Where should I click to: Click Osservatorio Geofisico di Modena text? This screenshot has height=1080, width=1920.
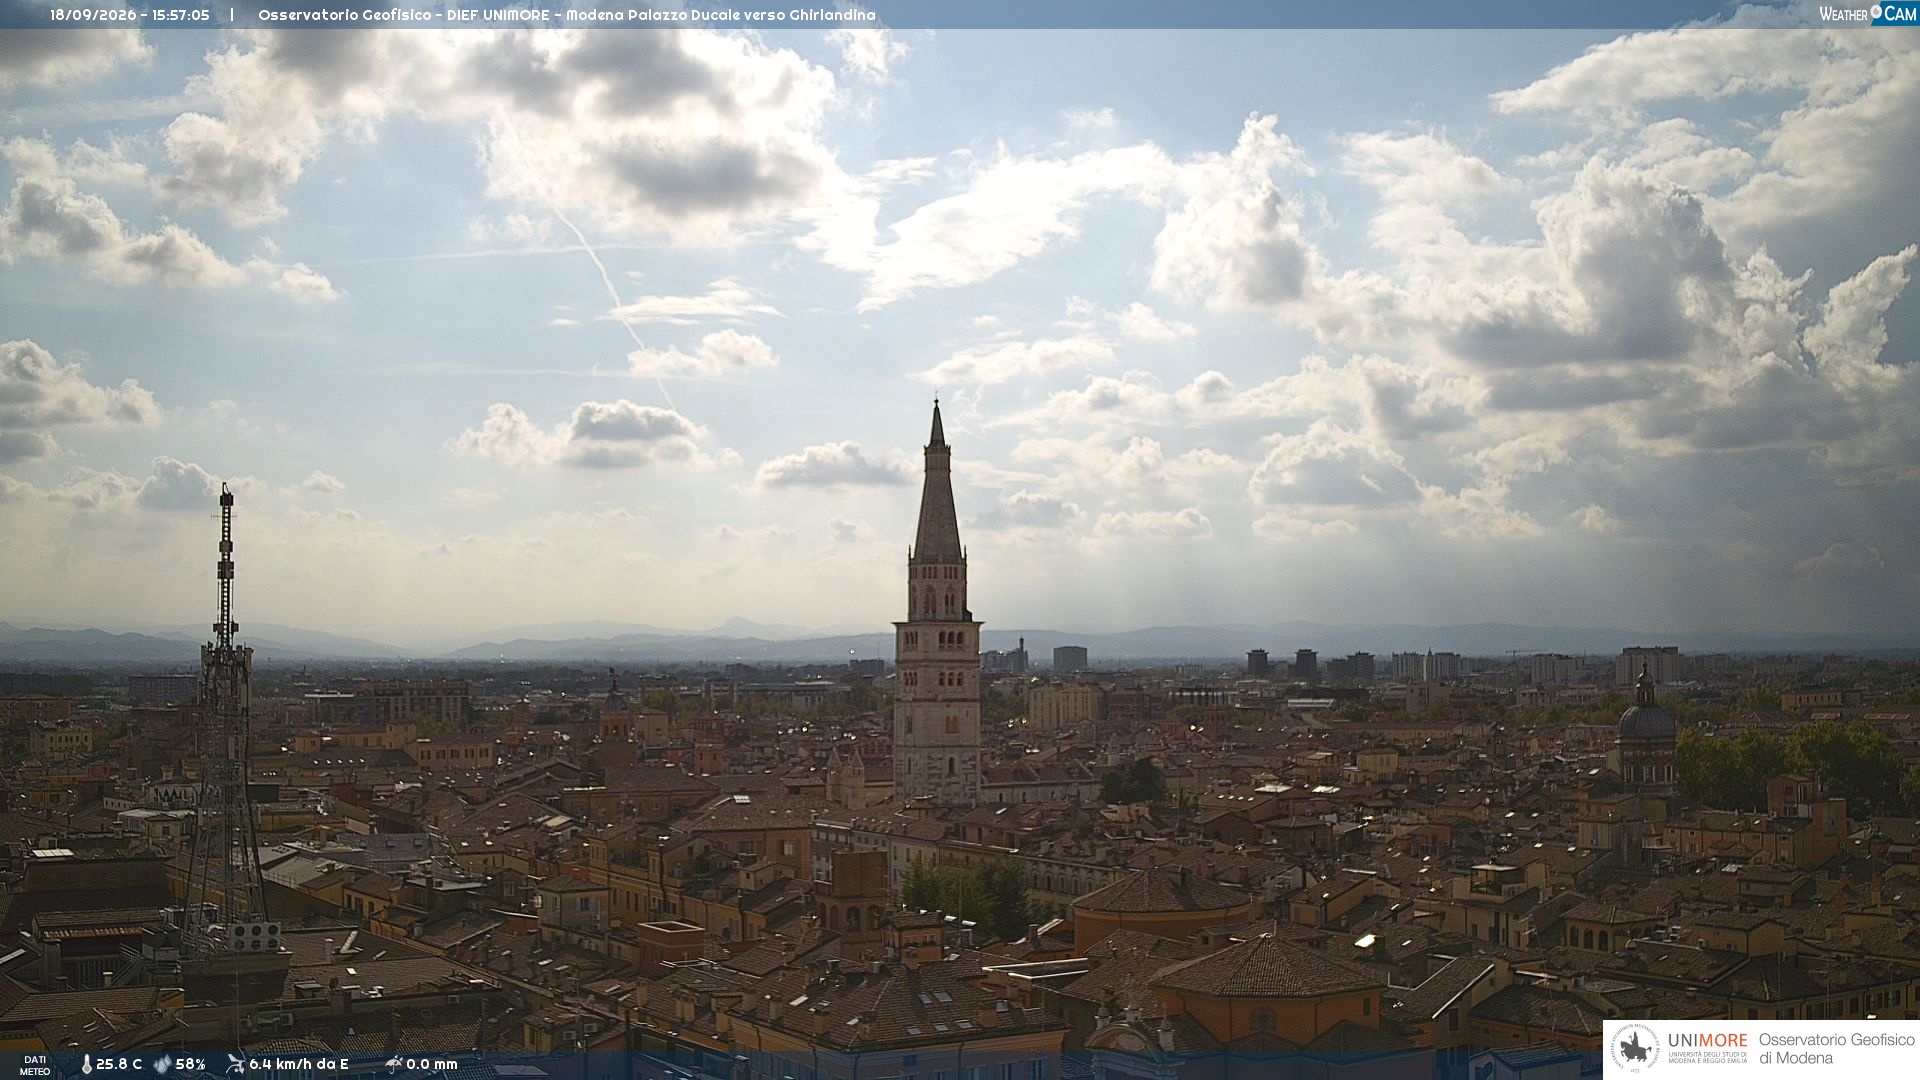(x=1836, y=1049)
